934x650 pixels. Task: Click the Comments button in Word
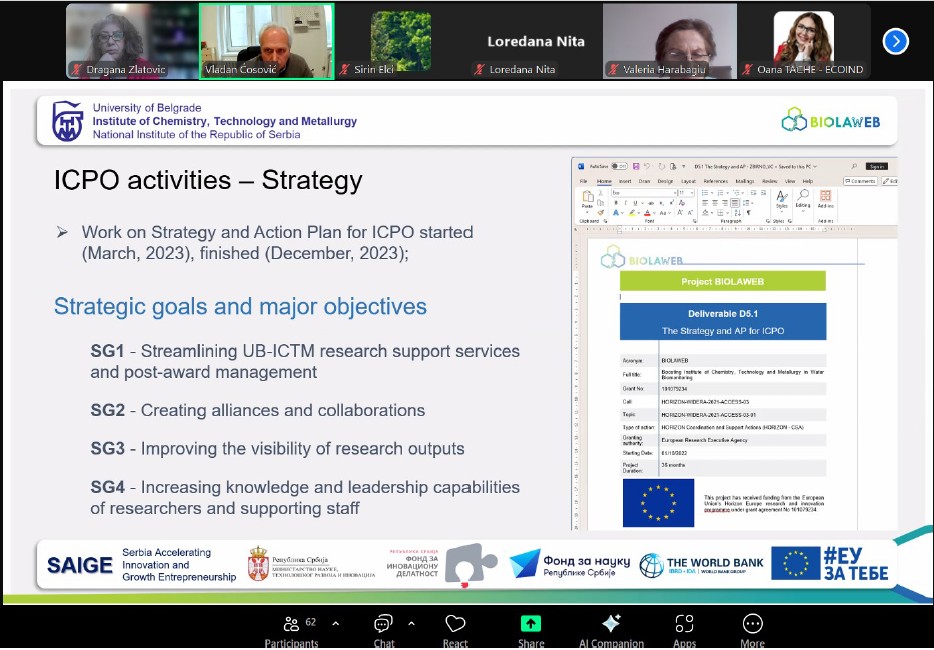click(859, 181)
